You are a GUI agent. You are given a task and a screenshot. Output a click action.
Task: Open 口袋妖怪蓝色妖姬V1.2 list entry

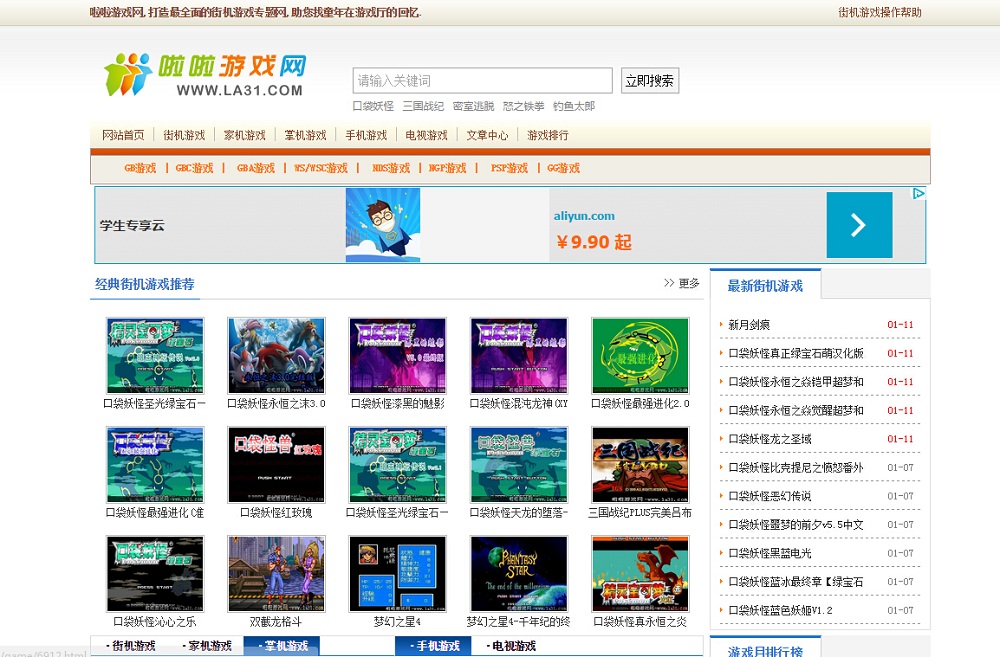point(781,610)
